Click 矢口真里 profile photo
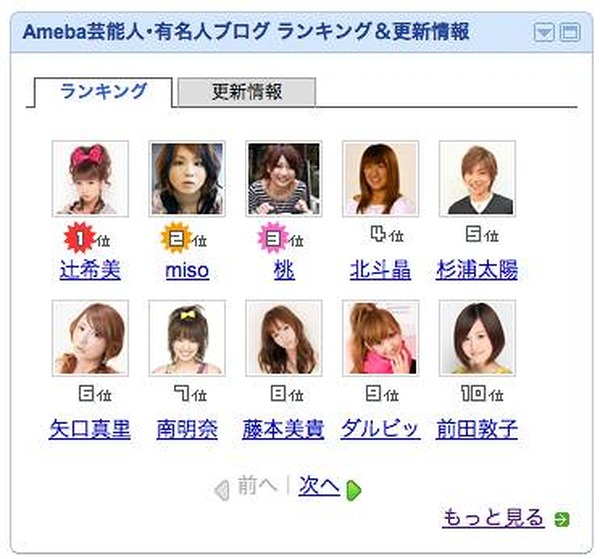The height and width of the screenshot is (559, 600). tap(90, 338)
